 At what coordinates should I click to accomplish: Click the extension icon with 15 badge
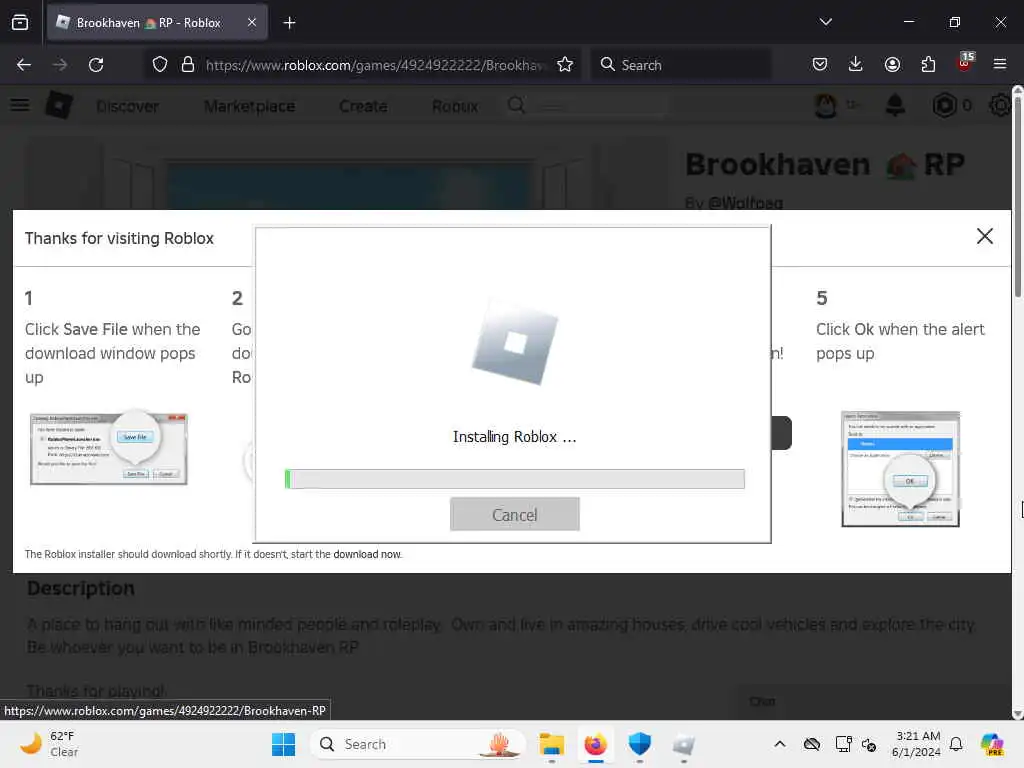(x=965, y=62)
